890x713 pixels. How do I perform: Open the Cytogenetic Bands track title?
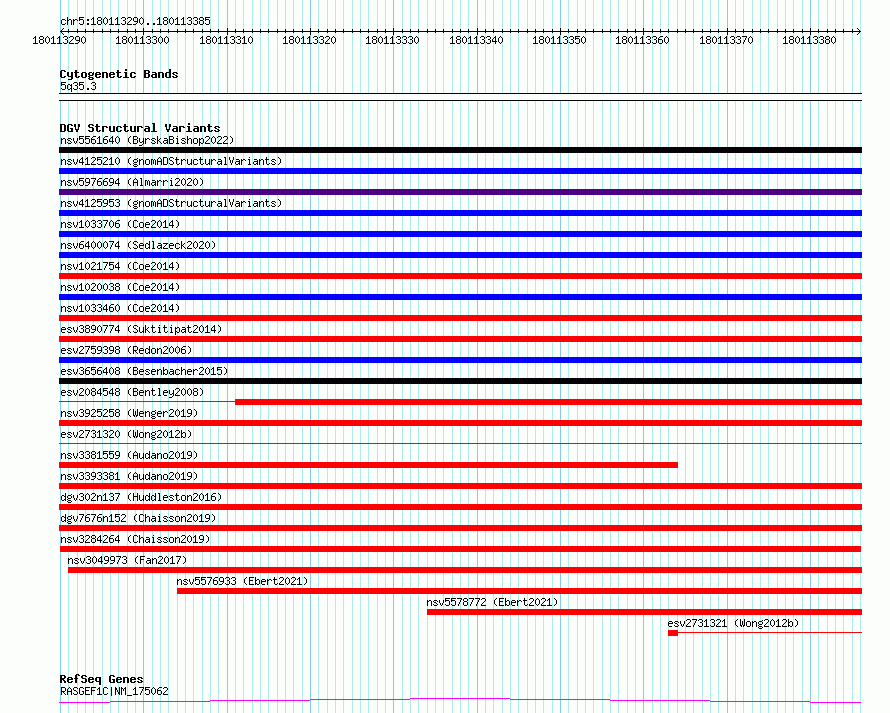[x=119, y=74]
